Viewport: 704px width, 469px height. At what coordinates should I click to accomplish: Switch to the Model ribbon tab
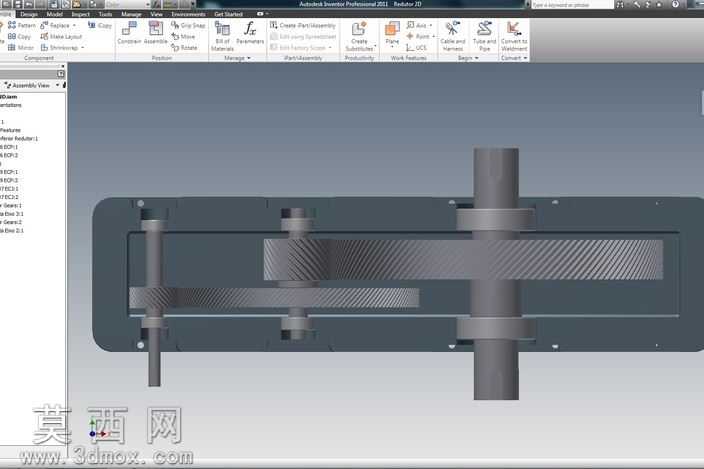(54, 14)
